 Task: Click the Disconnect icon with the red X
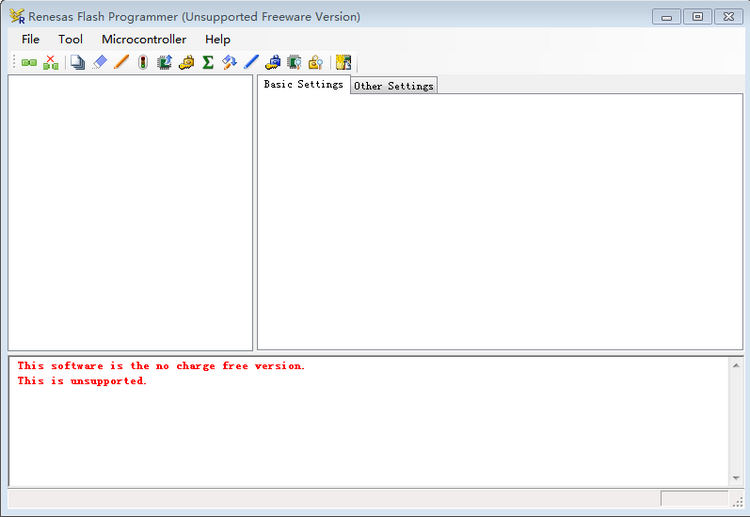pyautogui.click(x=51, y=62)
